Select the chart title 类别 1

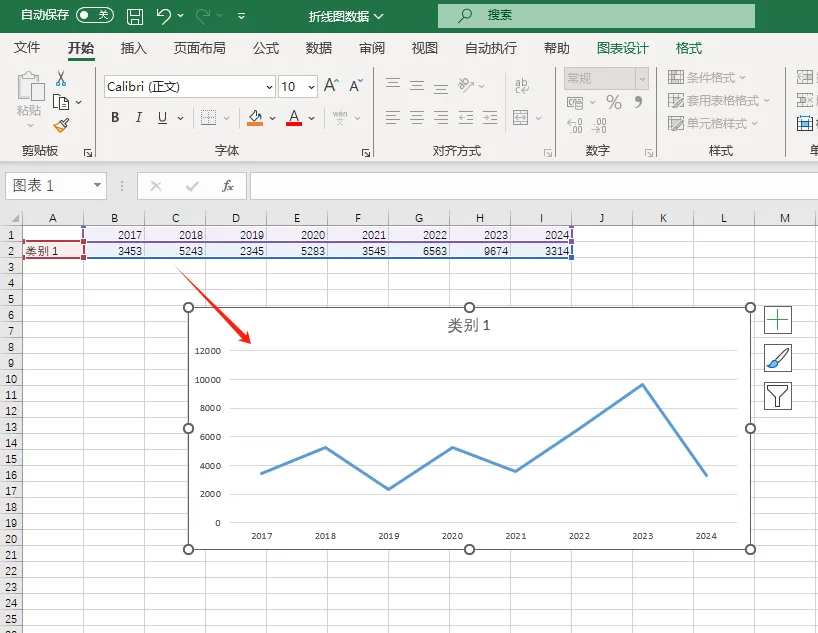pos(468,326)
